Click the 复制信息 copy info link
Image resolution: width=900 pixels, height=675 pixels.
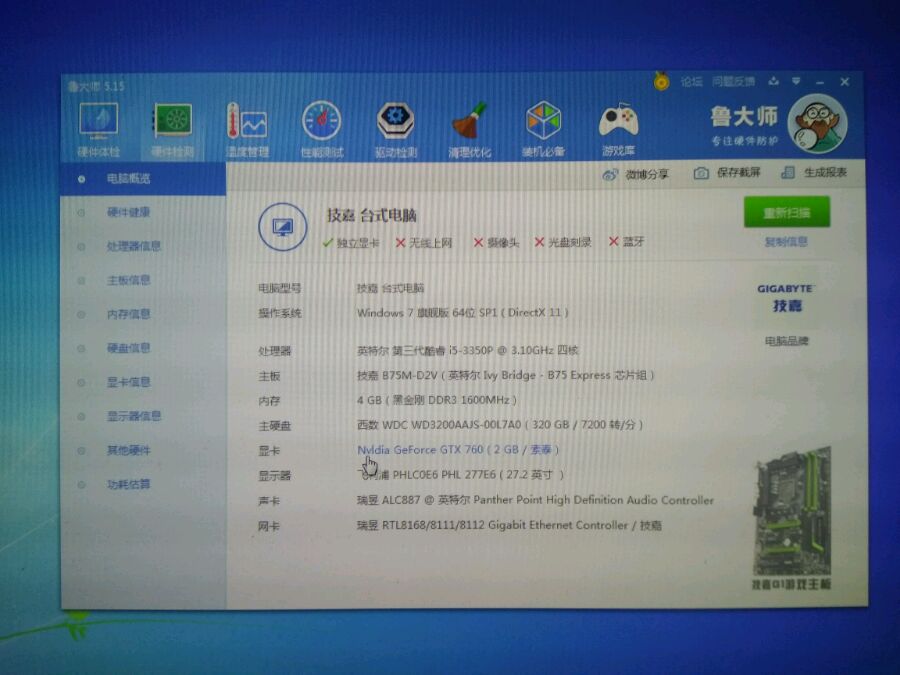pos(786,242)
